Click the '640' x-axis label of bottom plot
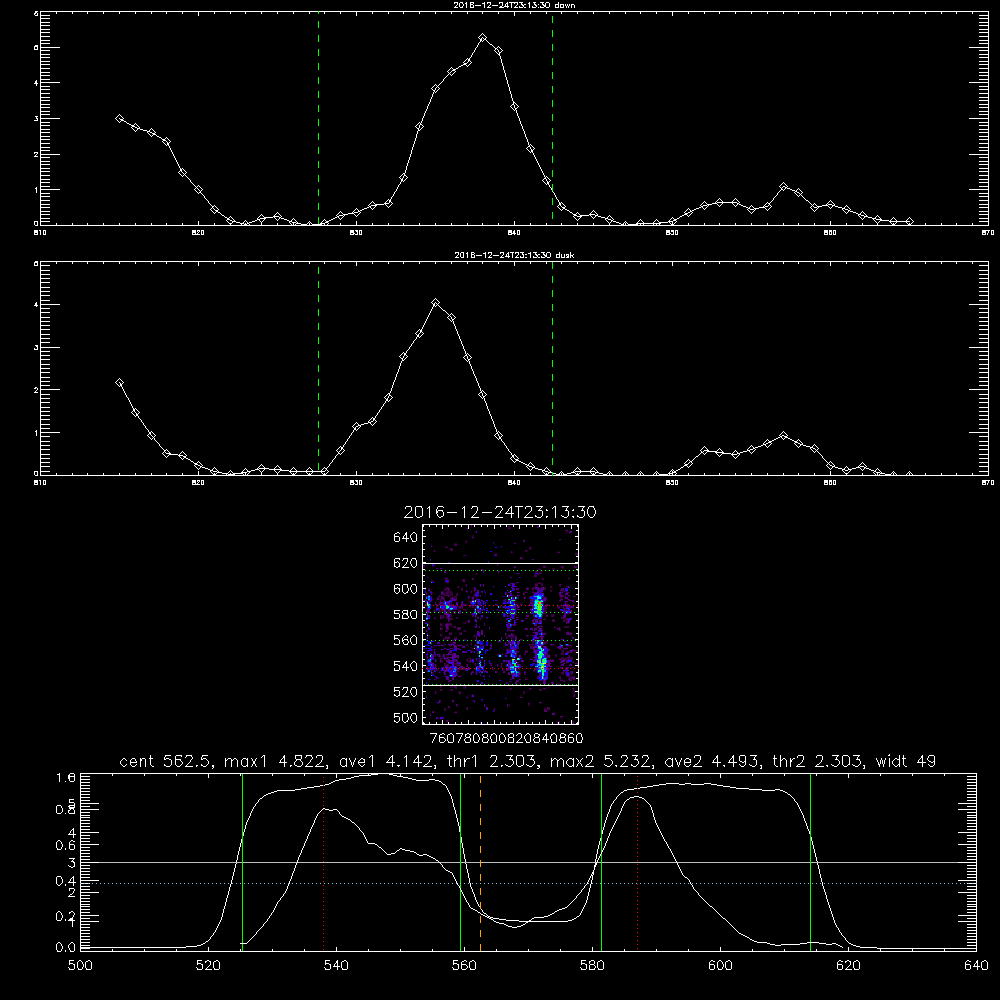Viewport: 1000px width, 1000px height. click(976, 966)
